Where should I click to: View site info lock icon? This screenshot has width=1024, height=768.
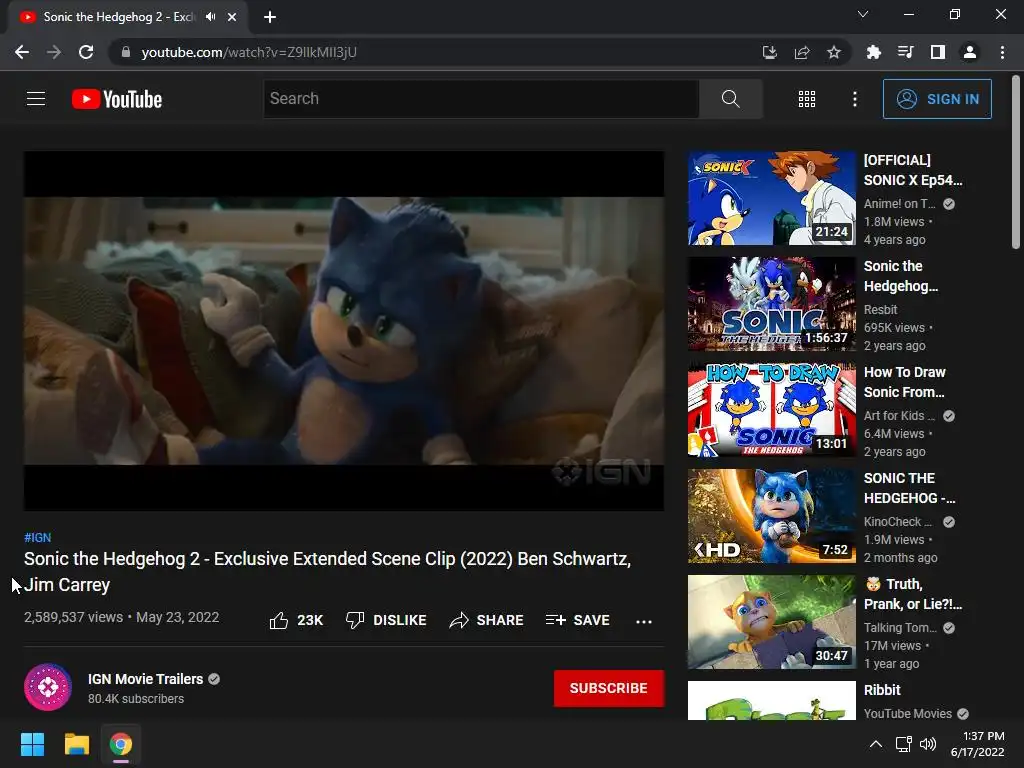(126, 52)
